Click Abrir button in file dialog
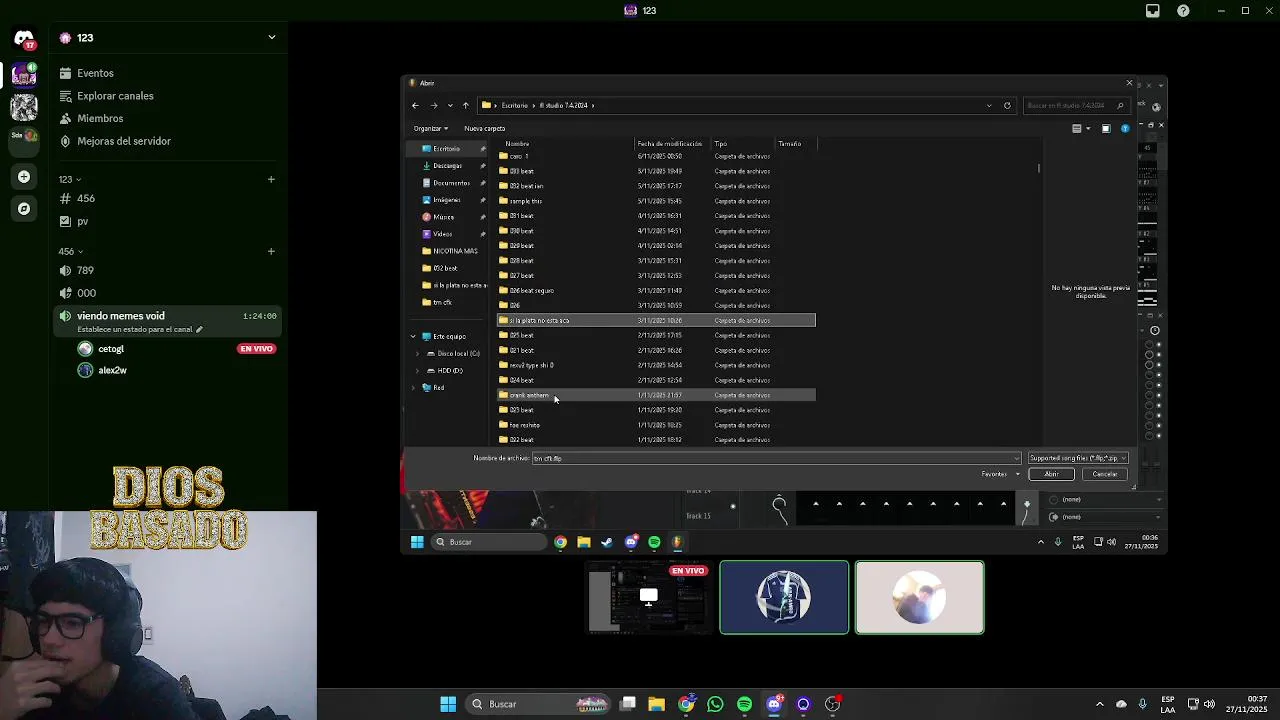This screenshot has width=1280, height=720. (x=1051, y=474)
